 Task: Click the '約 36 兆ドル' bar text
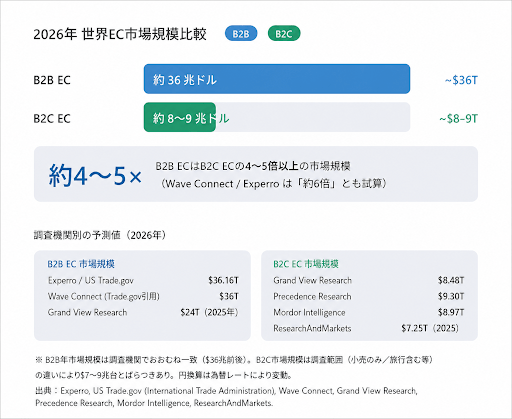click(185, 80)
